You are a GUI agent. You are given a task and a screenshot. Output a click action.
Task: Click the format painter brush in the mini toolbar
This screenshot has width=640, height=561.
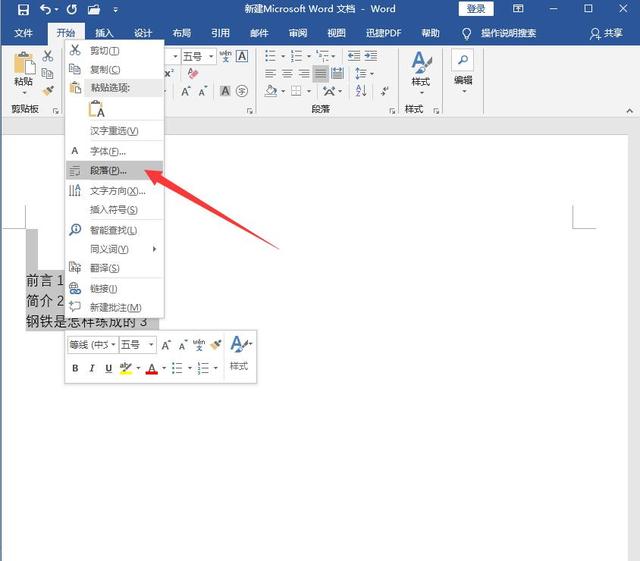pos(216,344)
